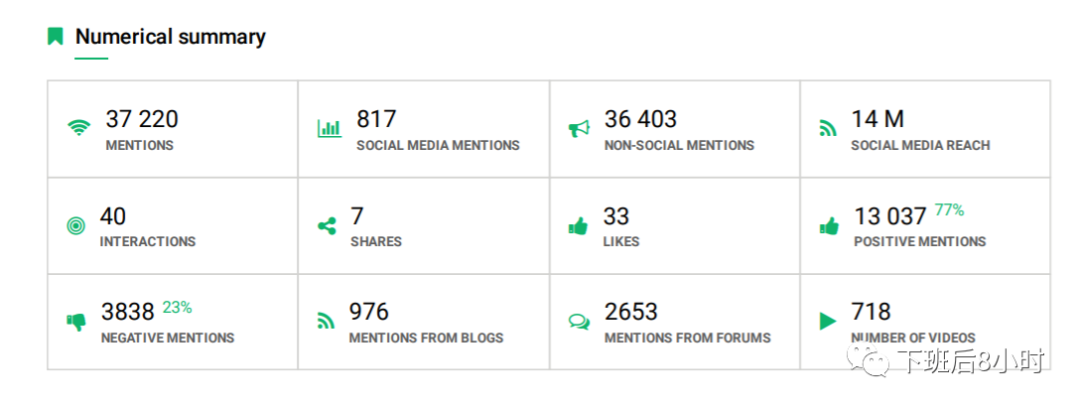The width and height of the screenshot is (1080, 409).
Task: Click the 23% negative percentage label
Action: [x=177, y=308]
